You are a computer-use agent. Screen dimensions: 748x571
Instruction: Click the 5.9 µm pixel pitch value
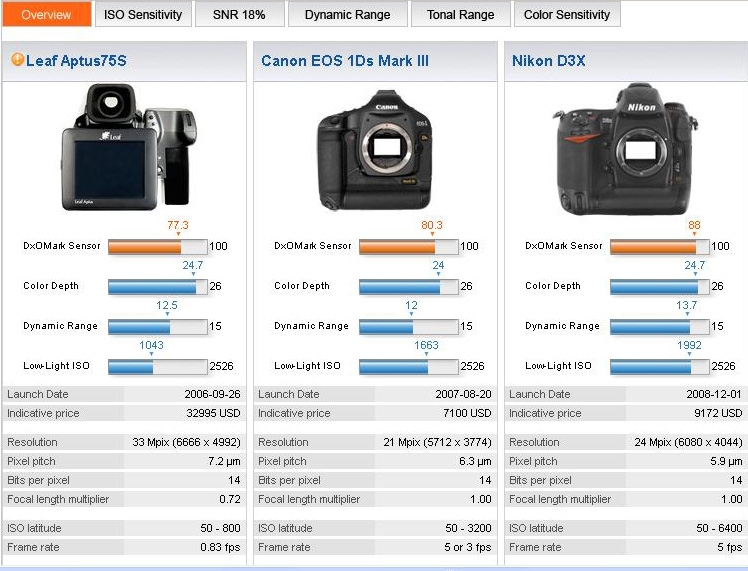pos(726,461)
